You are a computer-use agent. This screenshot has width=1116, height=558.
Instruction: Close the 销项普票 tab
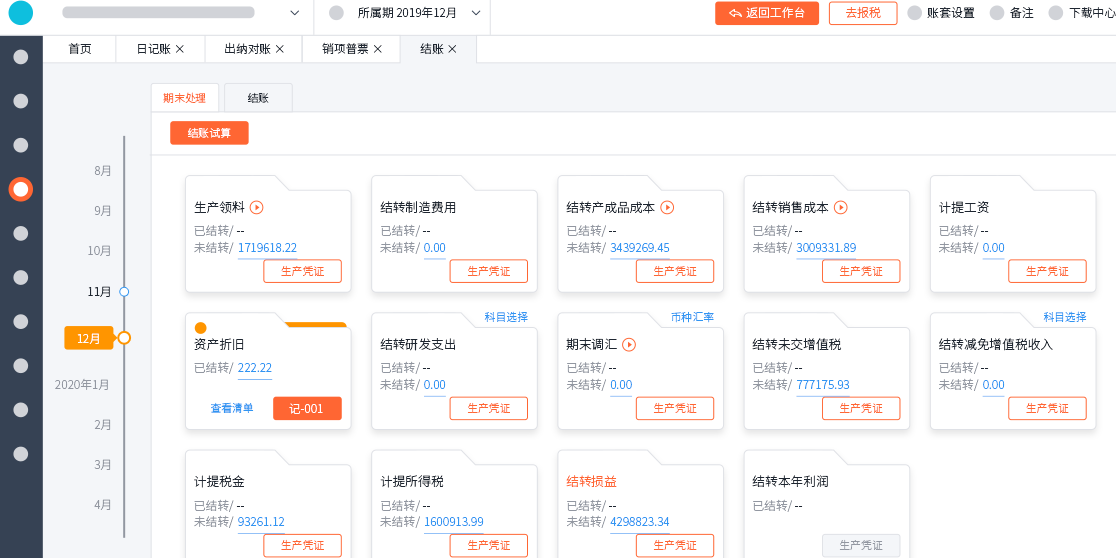[x=377, y=49]
